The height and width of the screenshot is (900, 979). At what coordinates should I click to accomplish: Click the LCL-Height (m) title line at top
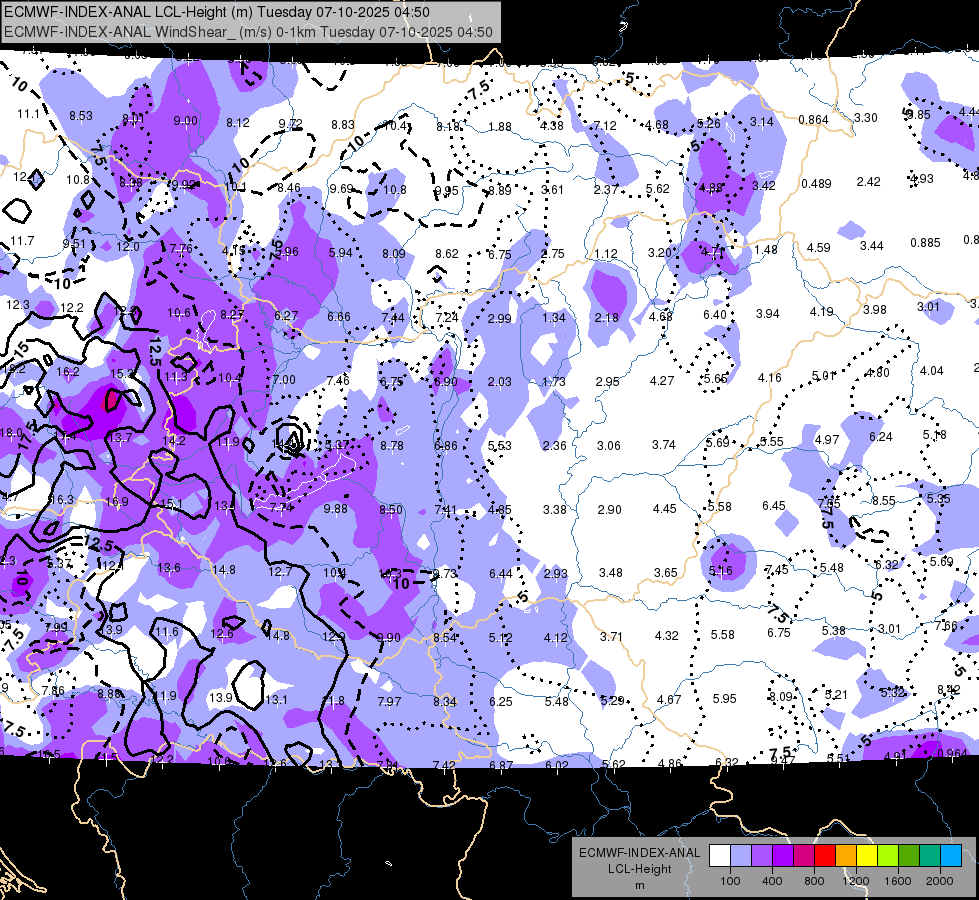[217, 12]
